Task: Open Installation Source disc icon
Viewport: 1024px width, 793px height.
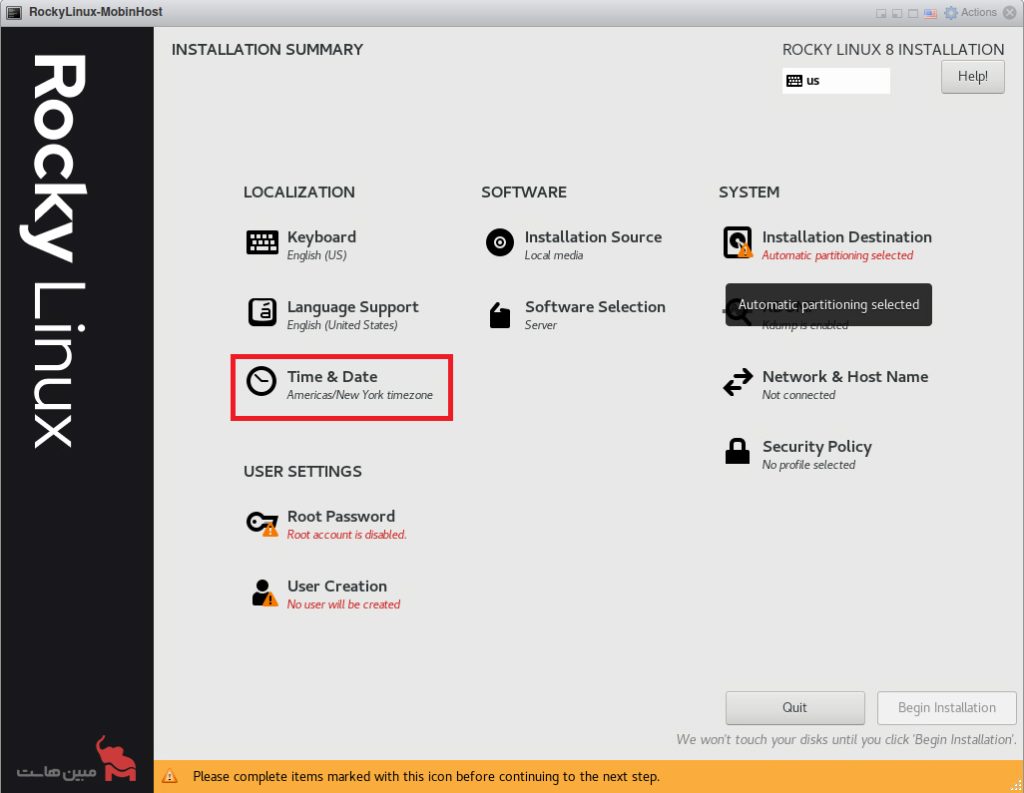Action: coord(500,242)
